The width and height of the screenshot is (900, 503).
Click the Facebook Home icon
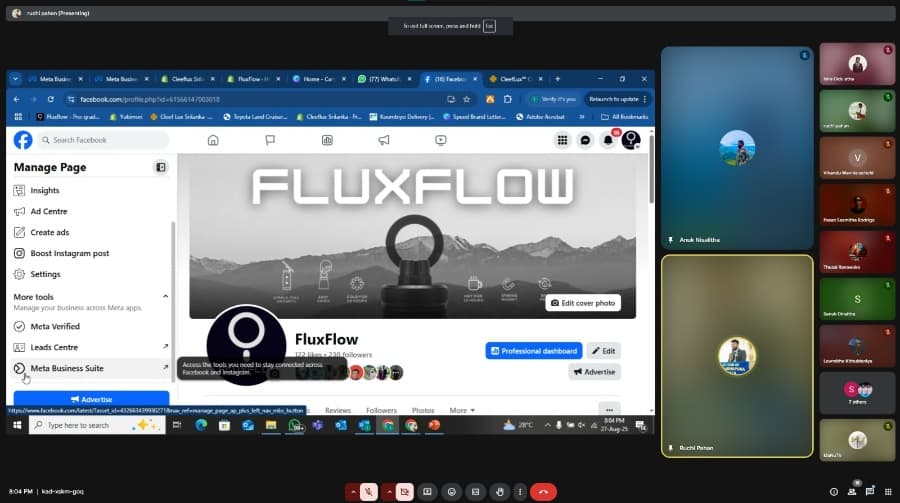tap(212, 140)
